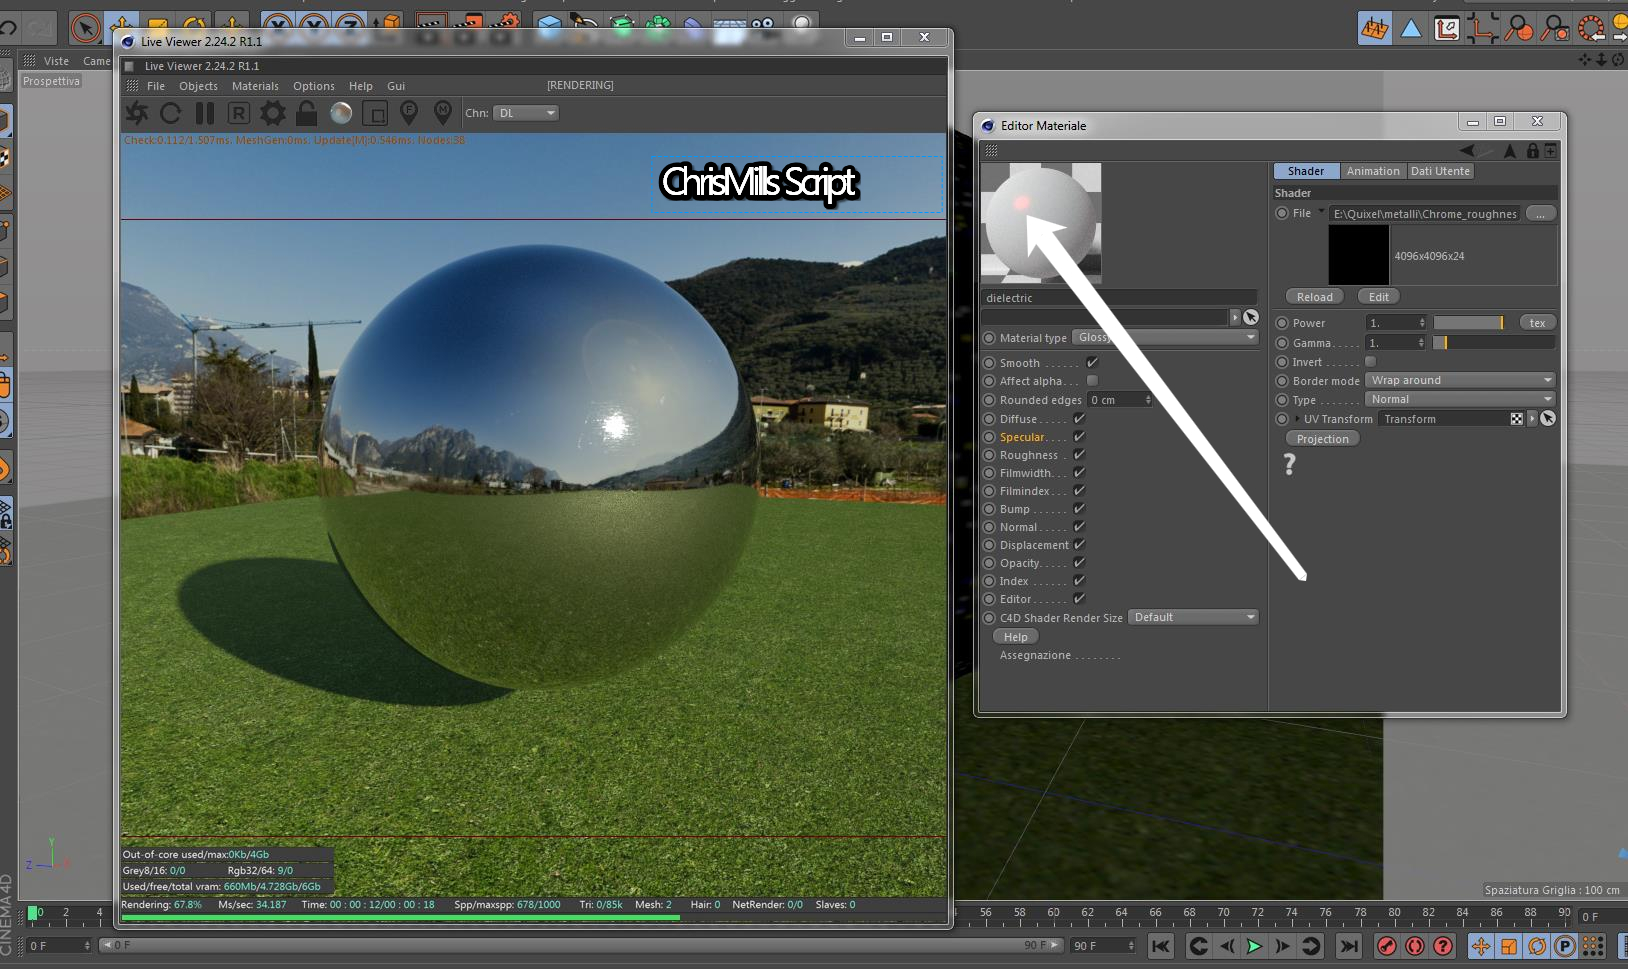Toggle autokeying red icon
This screenshot has height=969, width=1628.
tap(1415, 946)
